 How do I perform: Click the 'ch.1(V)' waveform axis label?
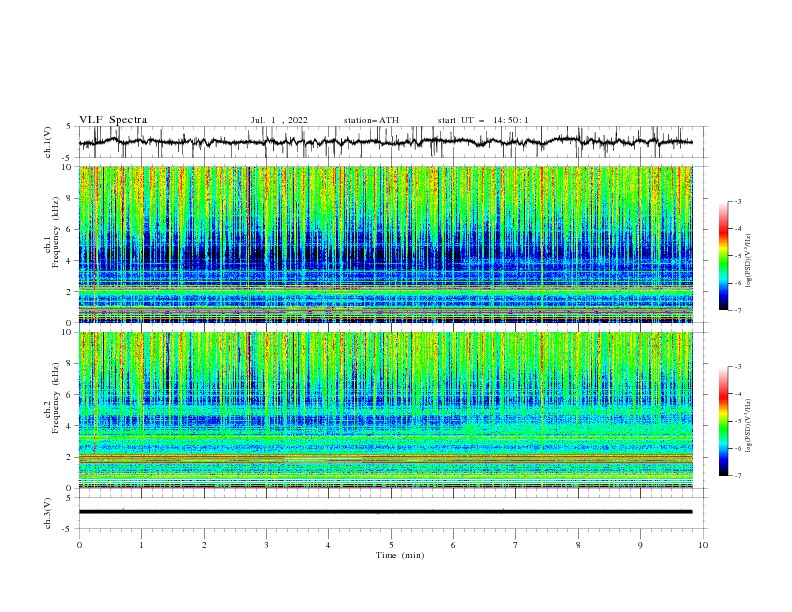point(48,142)
